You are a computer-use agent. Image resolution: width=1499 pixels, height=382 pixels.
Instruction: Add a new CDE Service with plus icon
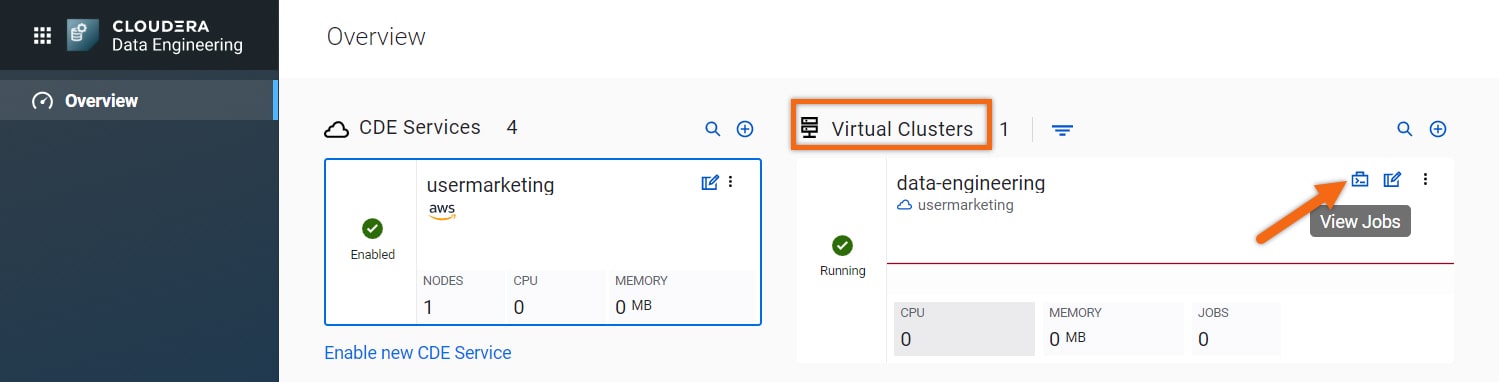point(745,129)
